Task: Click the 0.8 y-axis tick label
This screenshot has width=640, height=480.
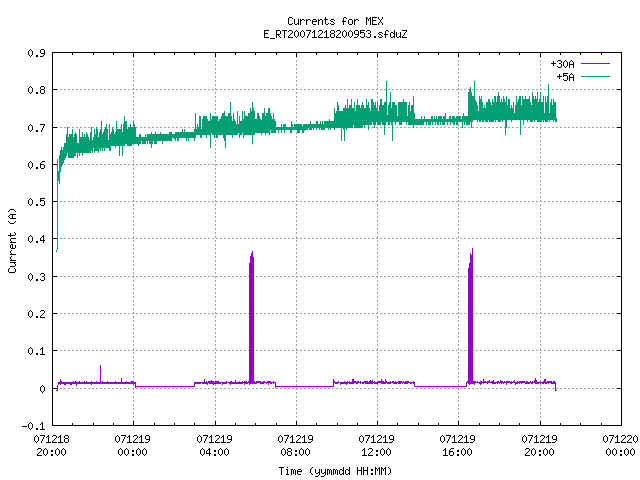Action: [x=36, y=90]
